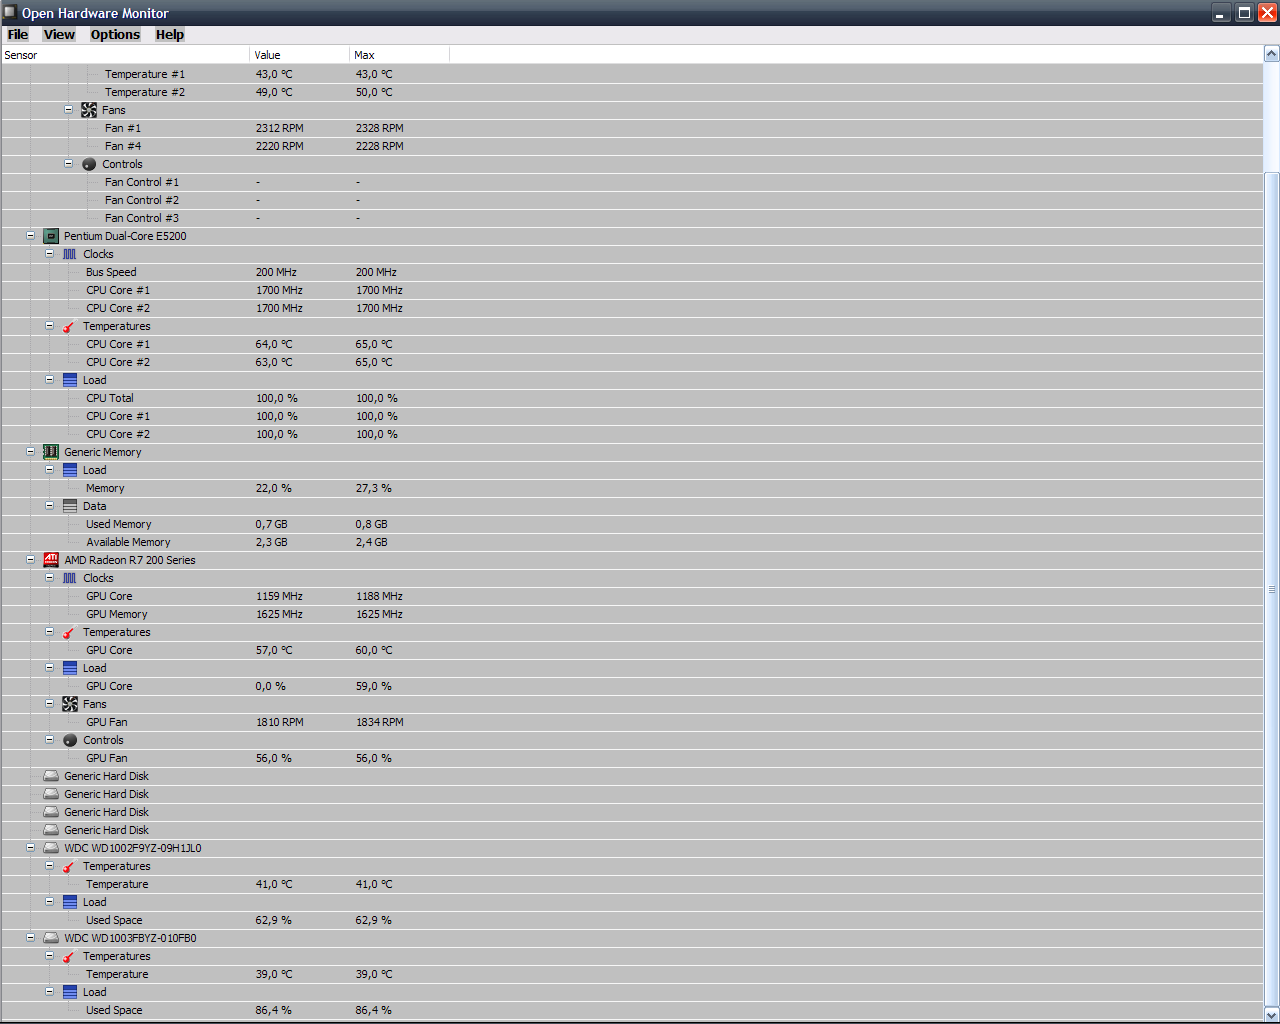
Task: Open the File menu
Action: point(18,34)
